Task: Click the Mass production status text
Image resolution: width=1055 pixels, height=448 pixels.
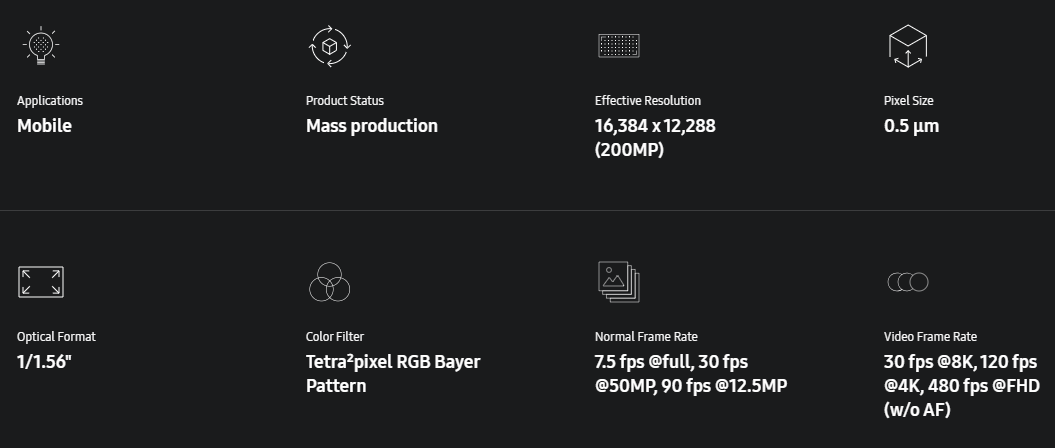Action: tap(371, 126)
